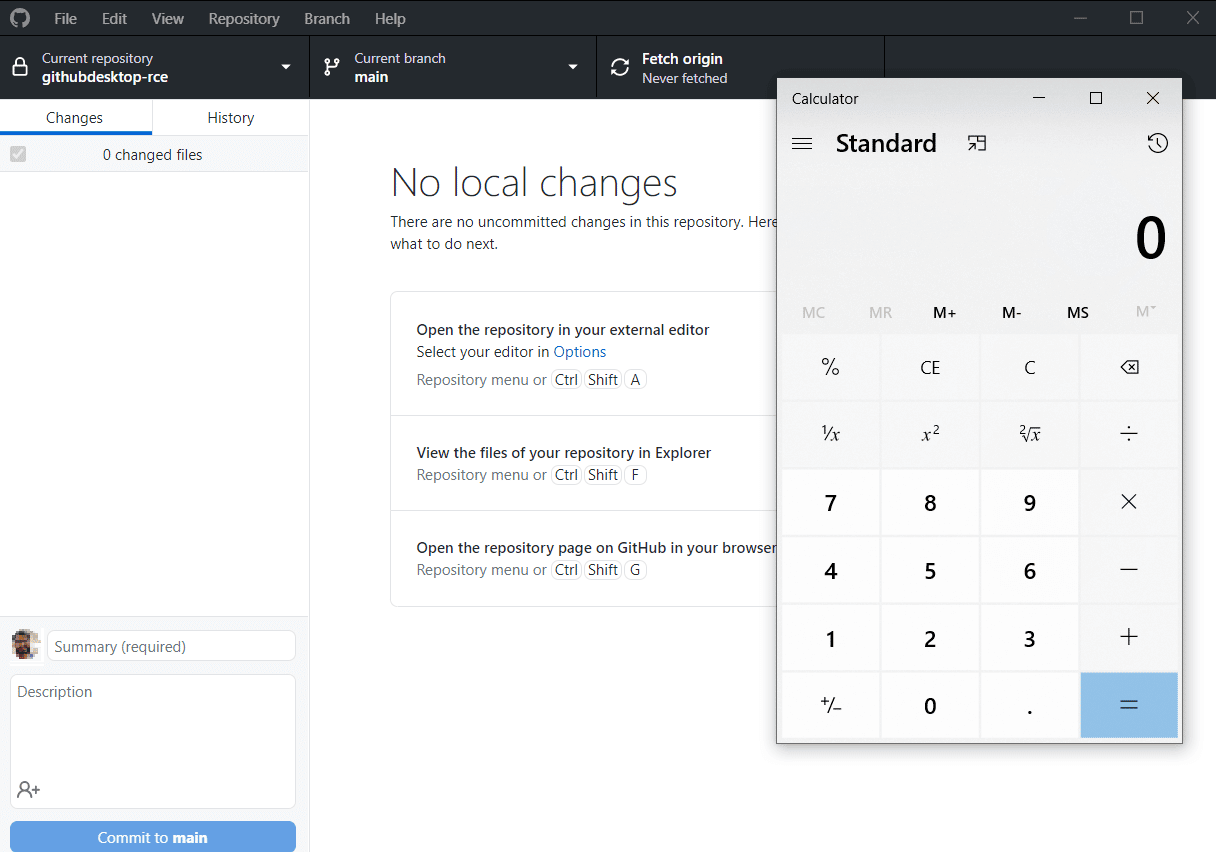Screen dimensions: 1216x852
Task: Toggle the changed files select-all checkbox
Action: coord(18,154)
